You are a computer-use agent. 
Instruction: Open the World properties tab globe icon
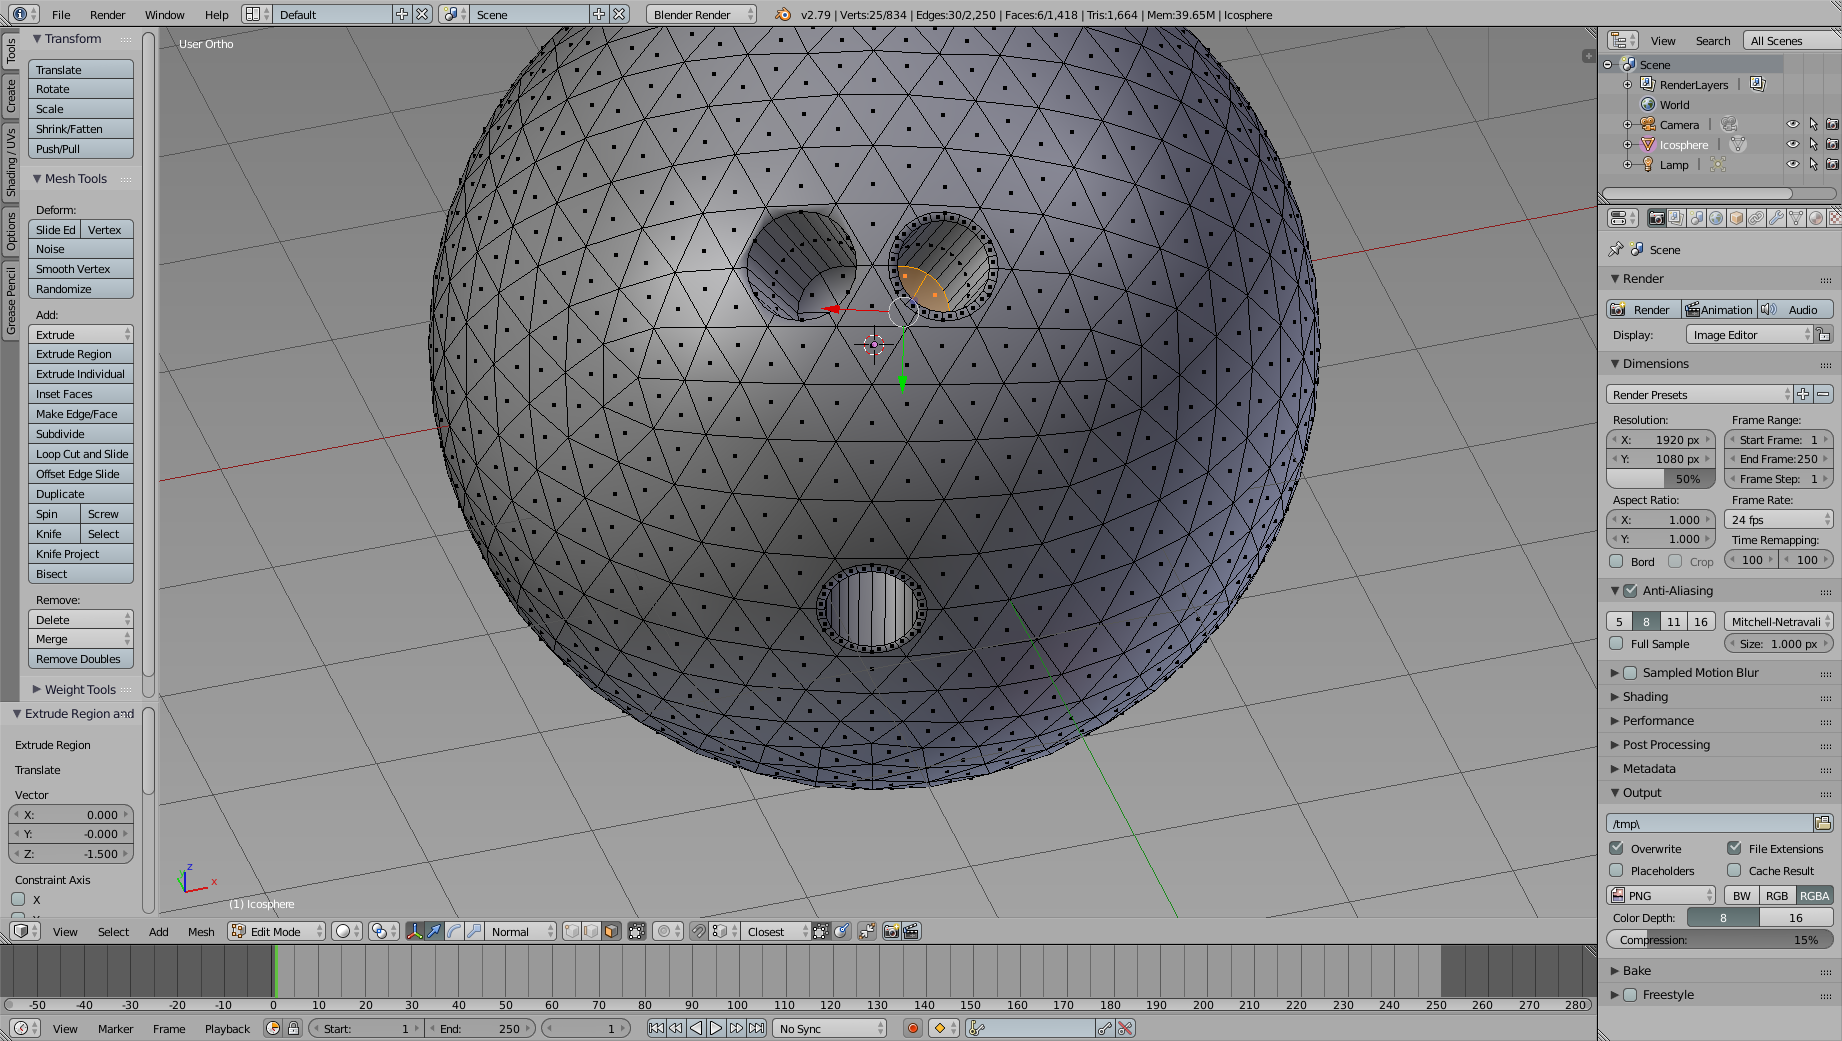[1716, 218]
